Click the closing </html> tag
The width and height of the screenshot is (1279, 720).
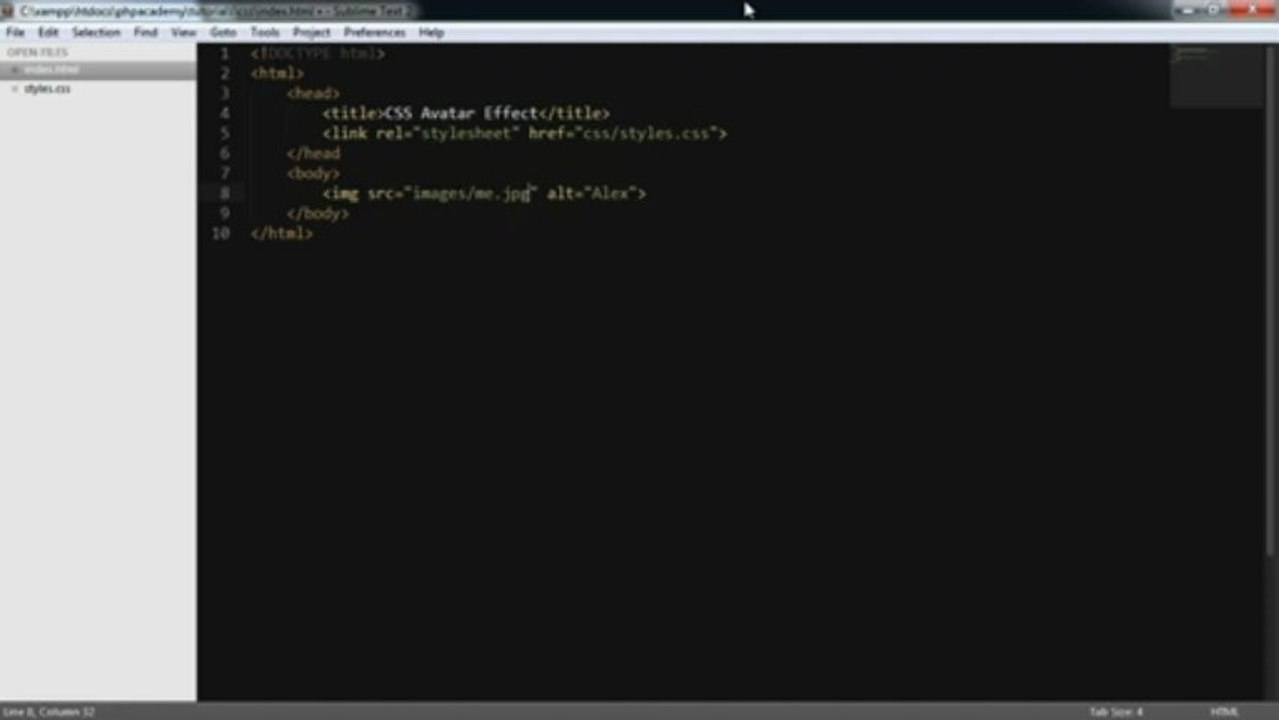(x=282, y=233)
